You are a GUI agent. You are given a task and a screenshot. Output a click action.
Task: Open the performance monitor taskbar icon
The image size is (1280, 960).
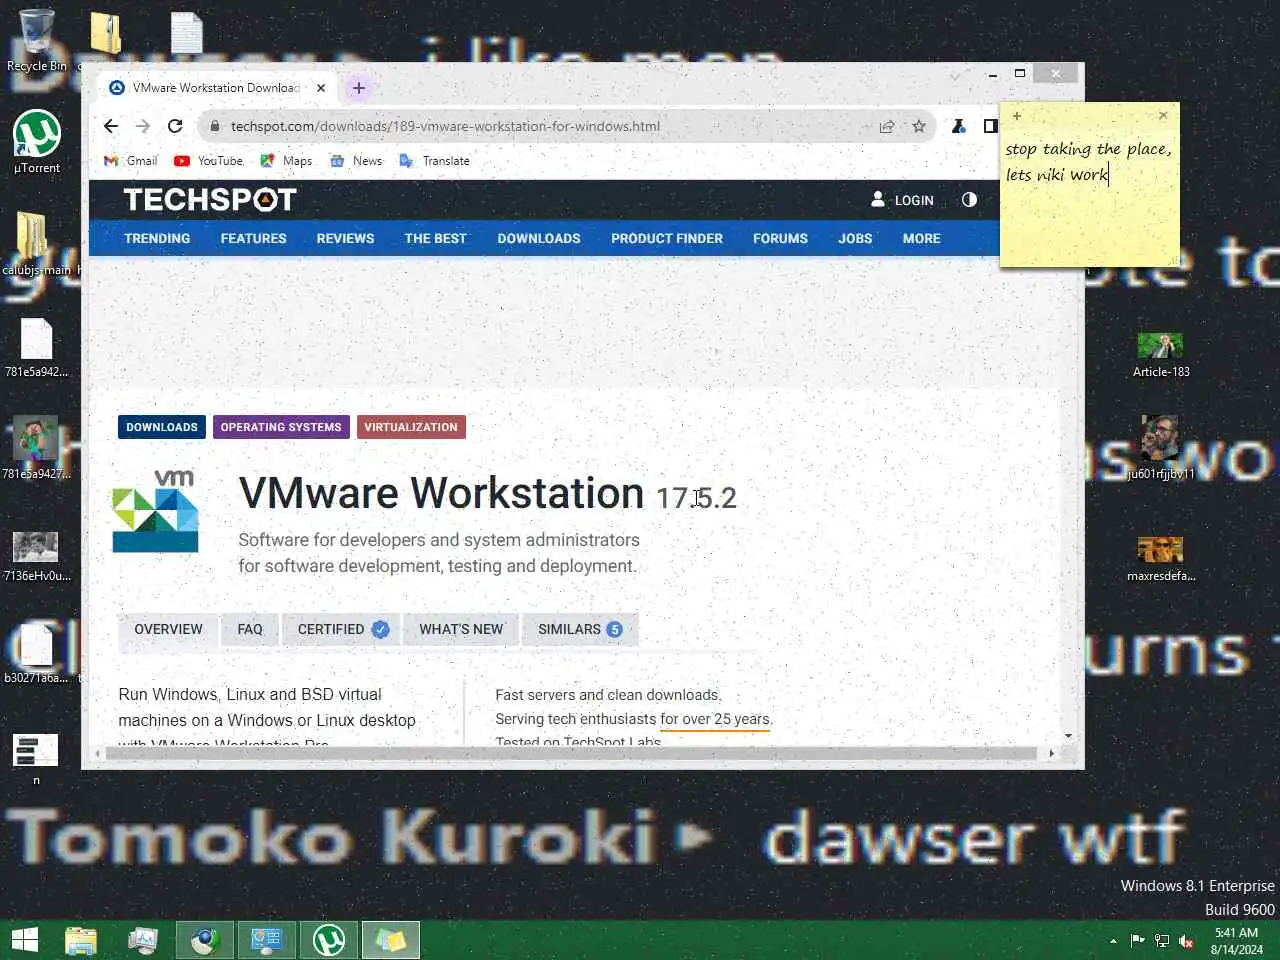pyautogui.click(x=143, y=940)
